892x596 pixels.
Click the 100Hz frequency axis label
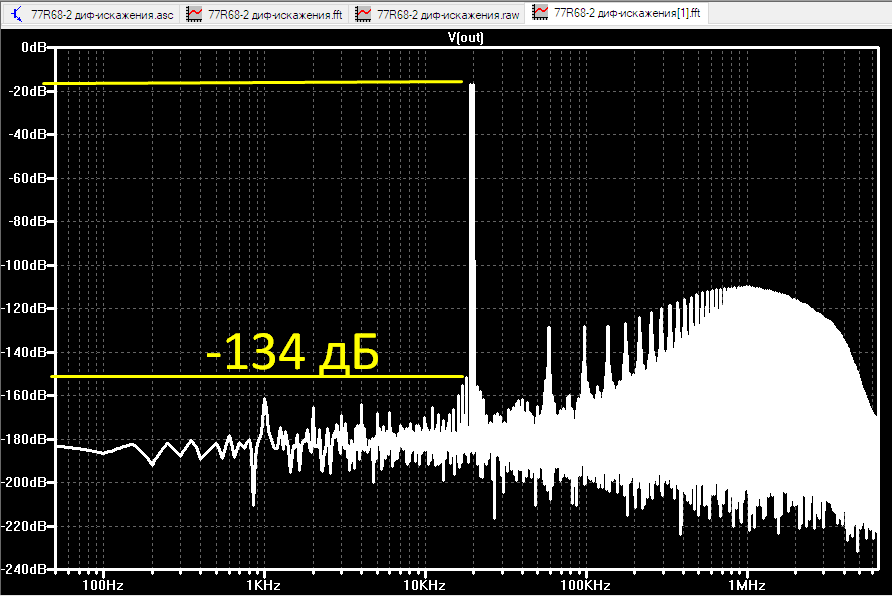(x=103, y=585)
